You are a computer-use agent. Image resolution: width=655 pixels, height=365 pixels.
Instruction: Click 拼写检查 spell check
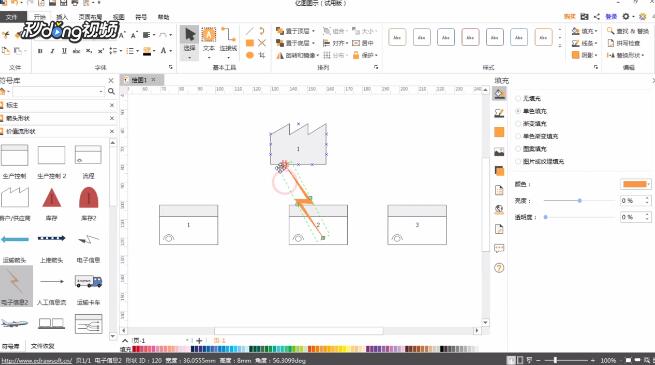pyautogui.click(x=624, y=43)
